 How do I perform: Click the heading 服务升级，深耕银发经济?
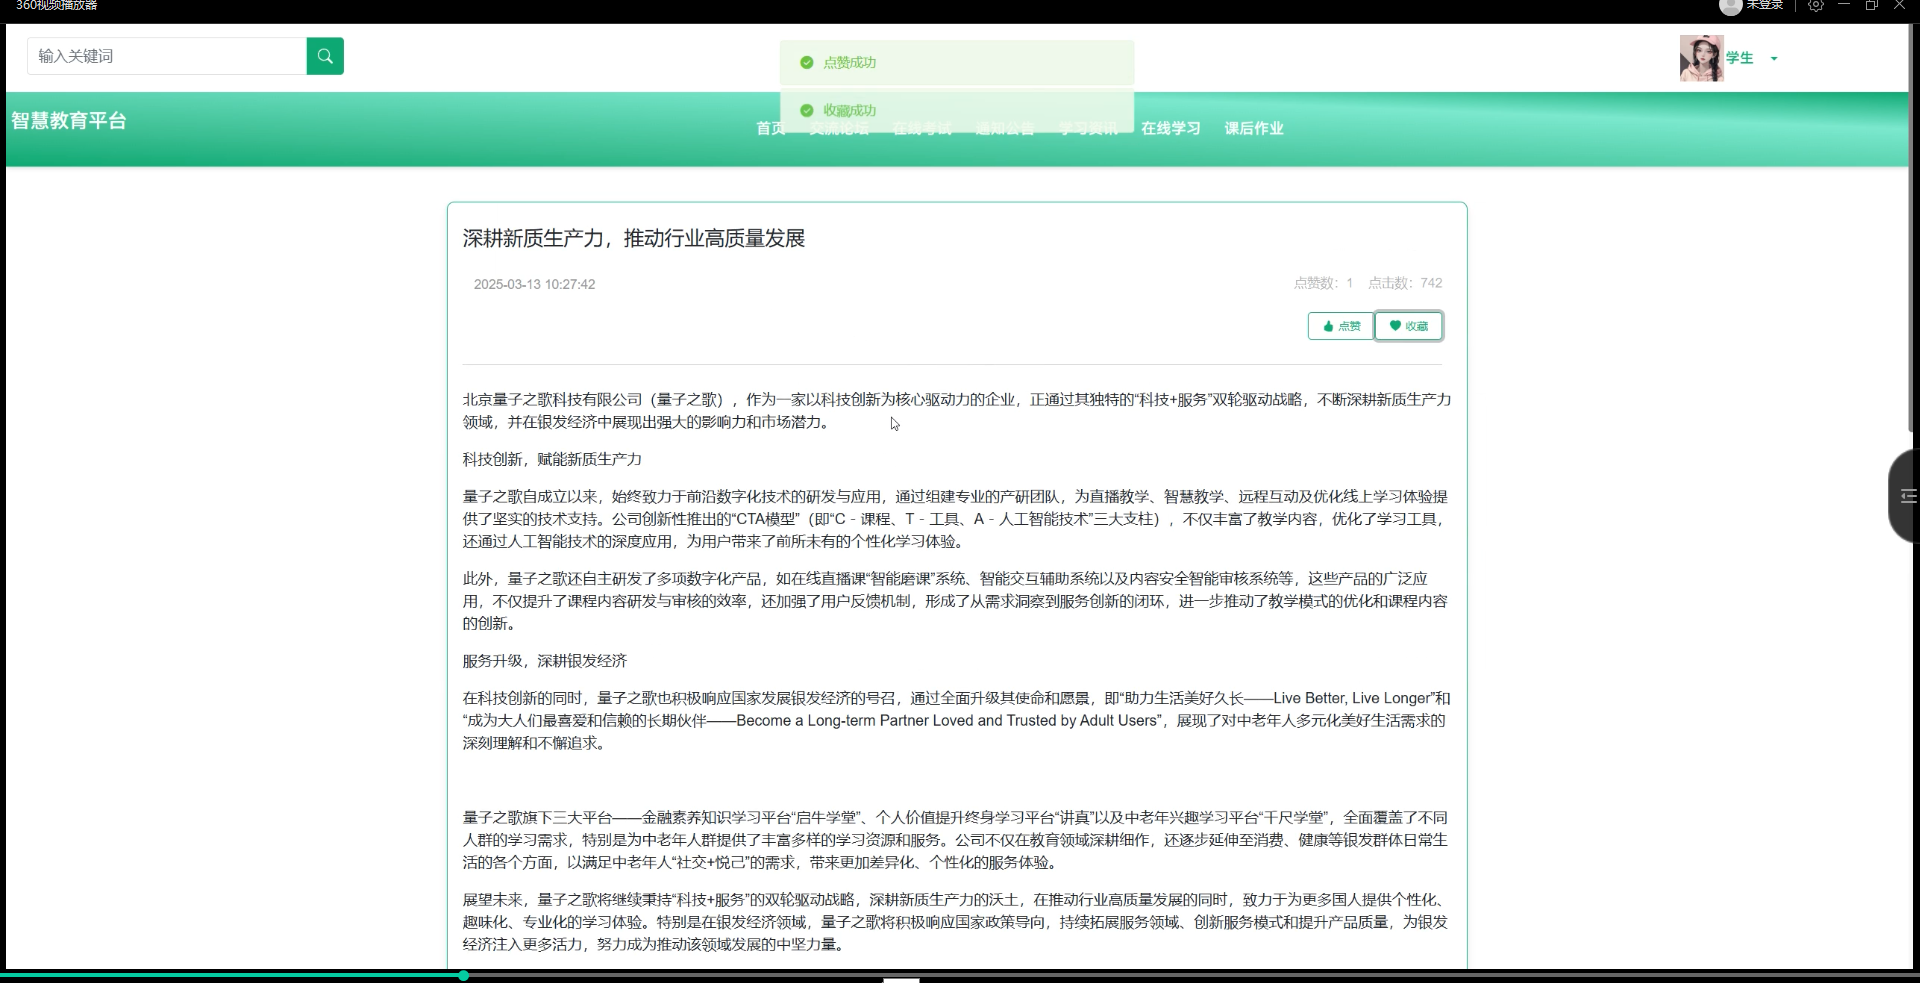point(545,661)
